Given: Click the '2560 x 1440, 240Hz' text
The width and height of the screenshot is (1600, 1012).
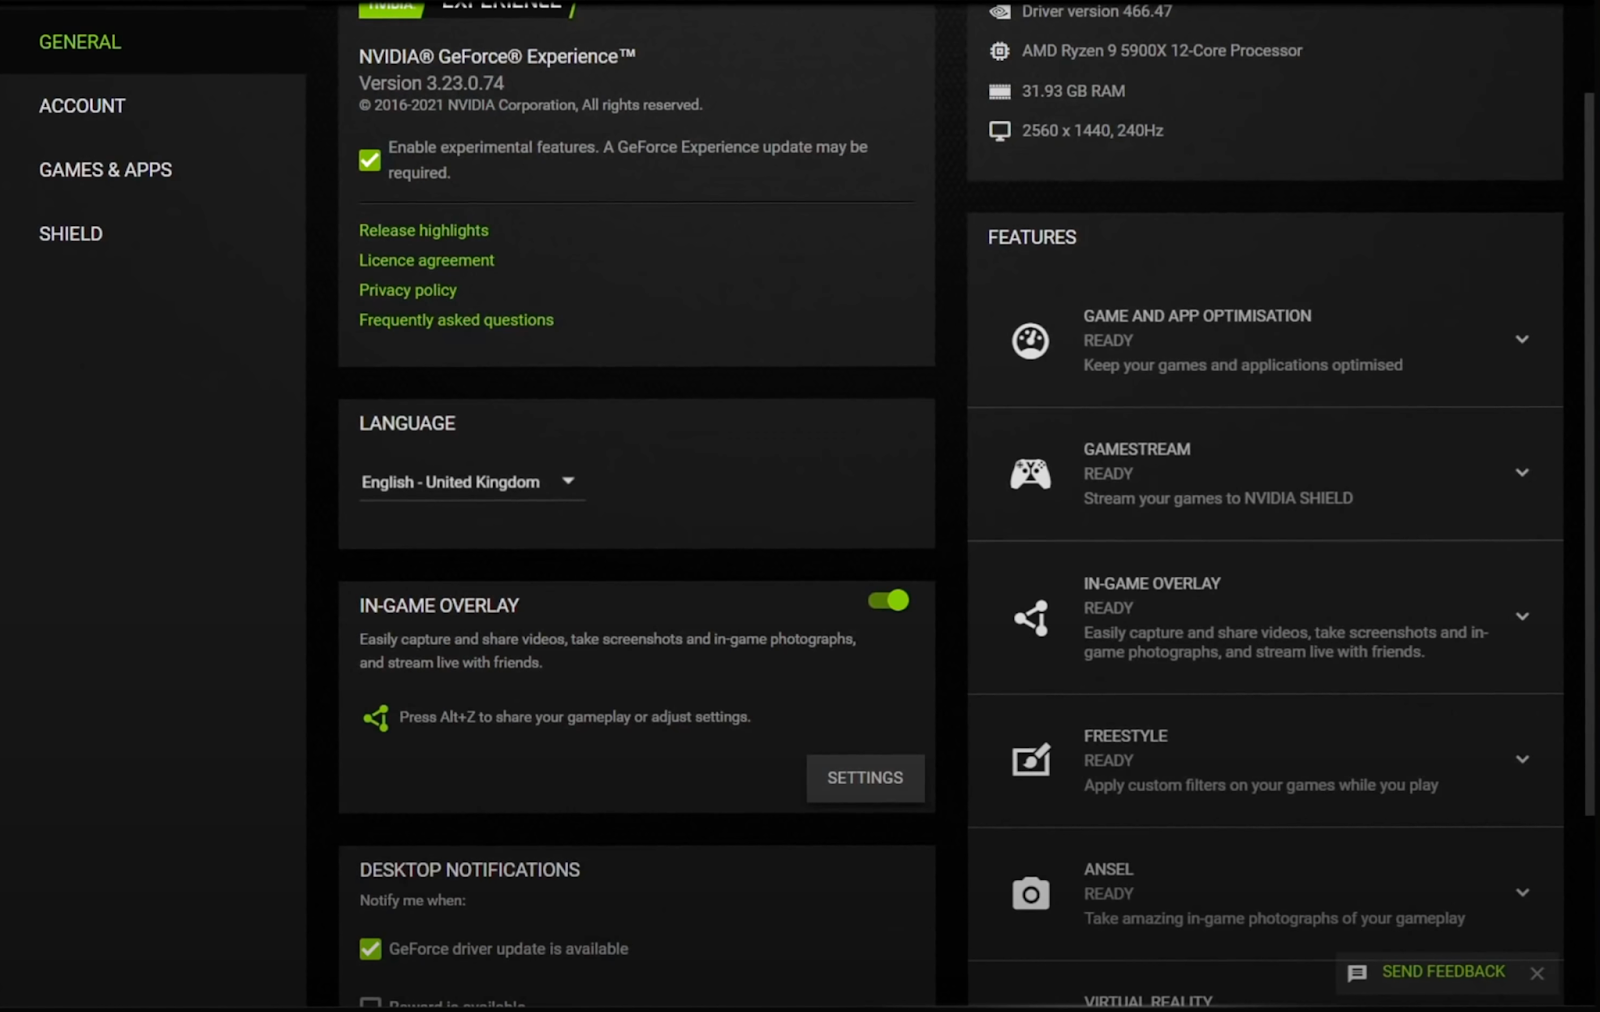Looking at the screenshot, I should pos(1092,131).
